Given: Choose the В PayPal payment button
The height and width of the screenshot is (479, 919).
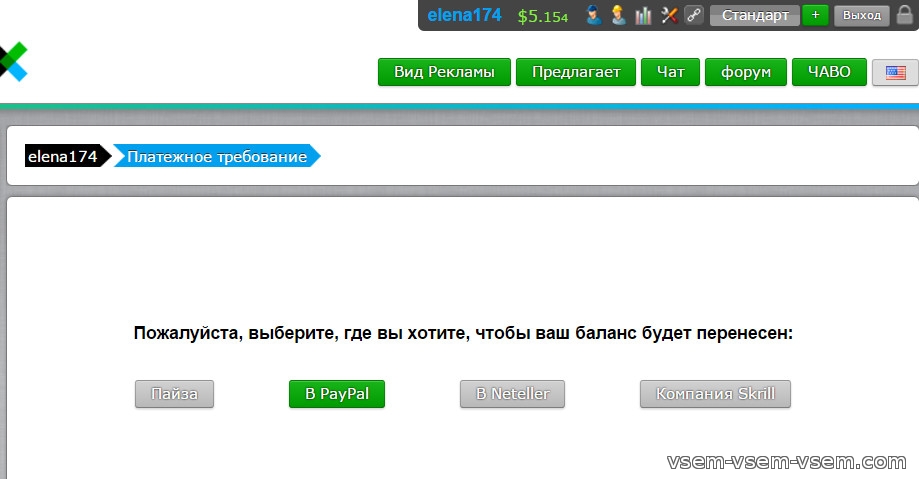Looking at the screenshot, I should [x=337, y=394].
